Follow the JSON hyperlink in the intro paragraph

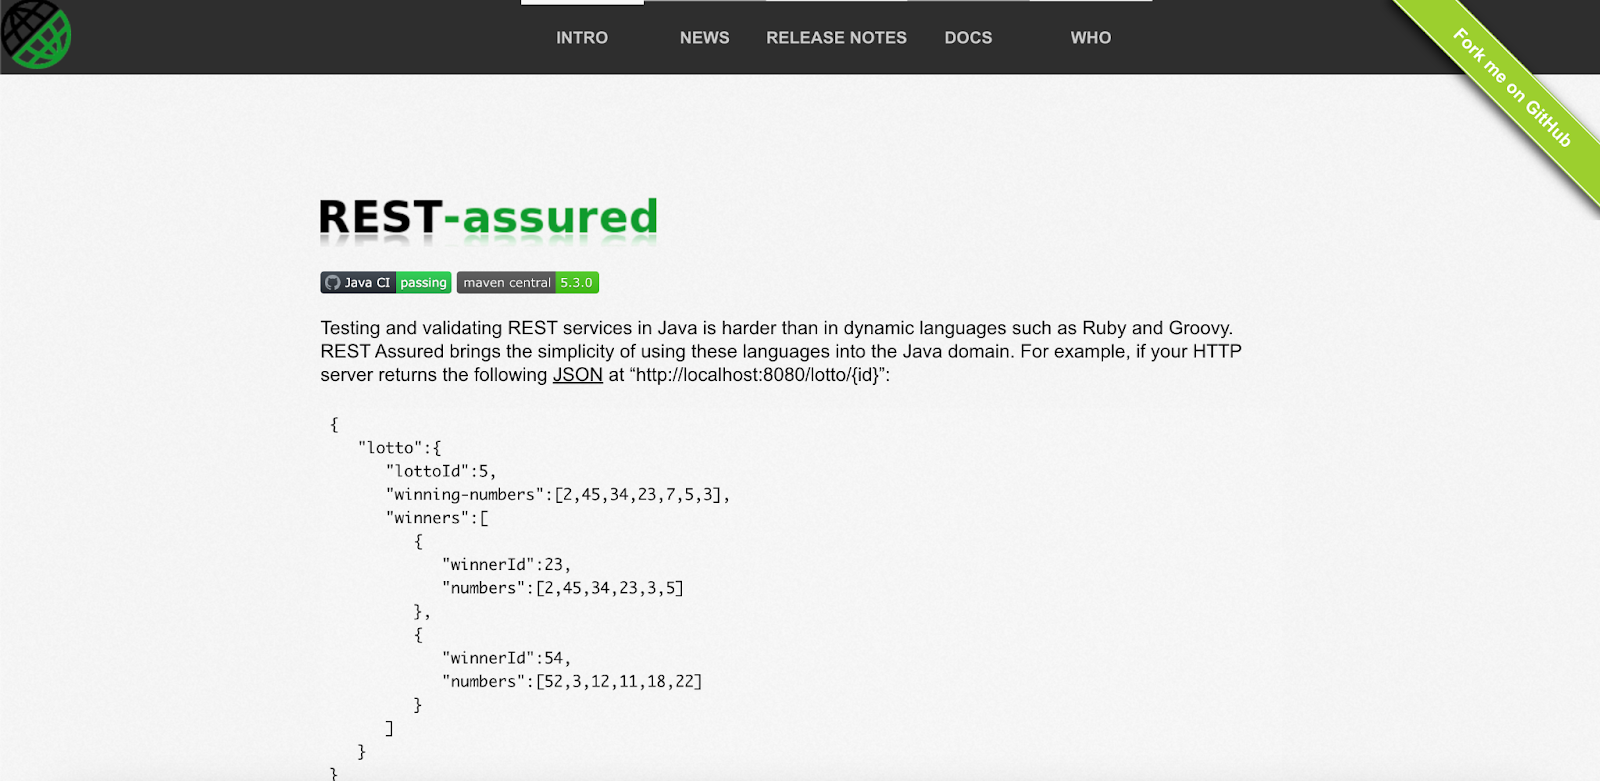tap(578, 375)
